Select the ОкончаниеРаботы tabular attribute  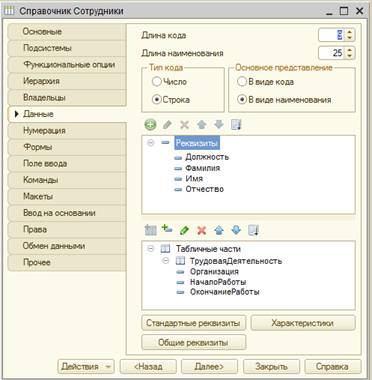click(x=225, y=292)
